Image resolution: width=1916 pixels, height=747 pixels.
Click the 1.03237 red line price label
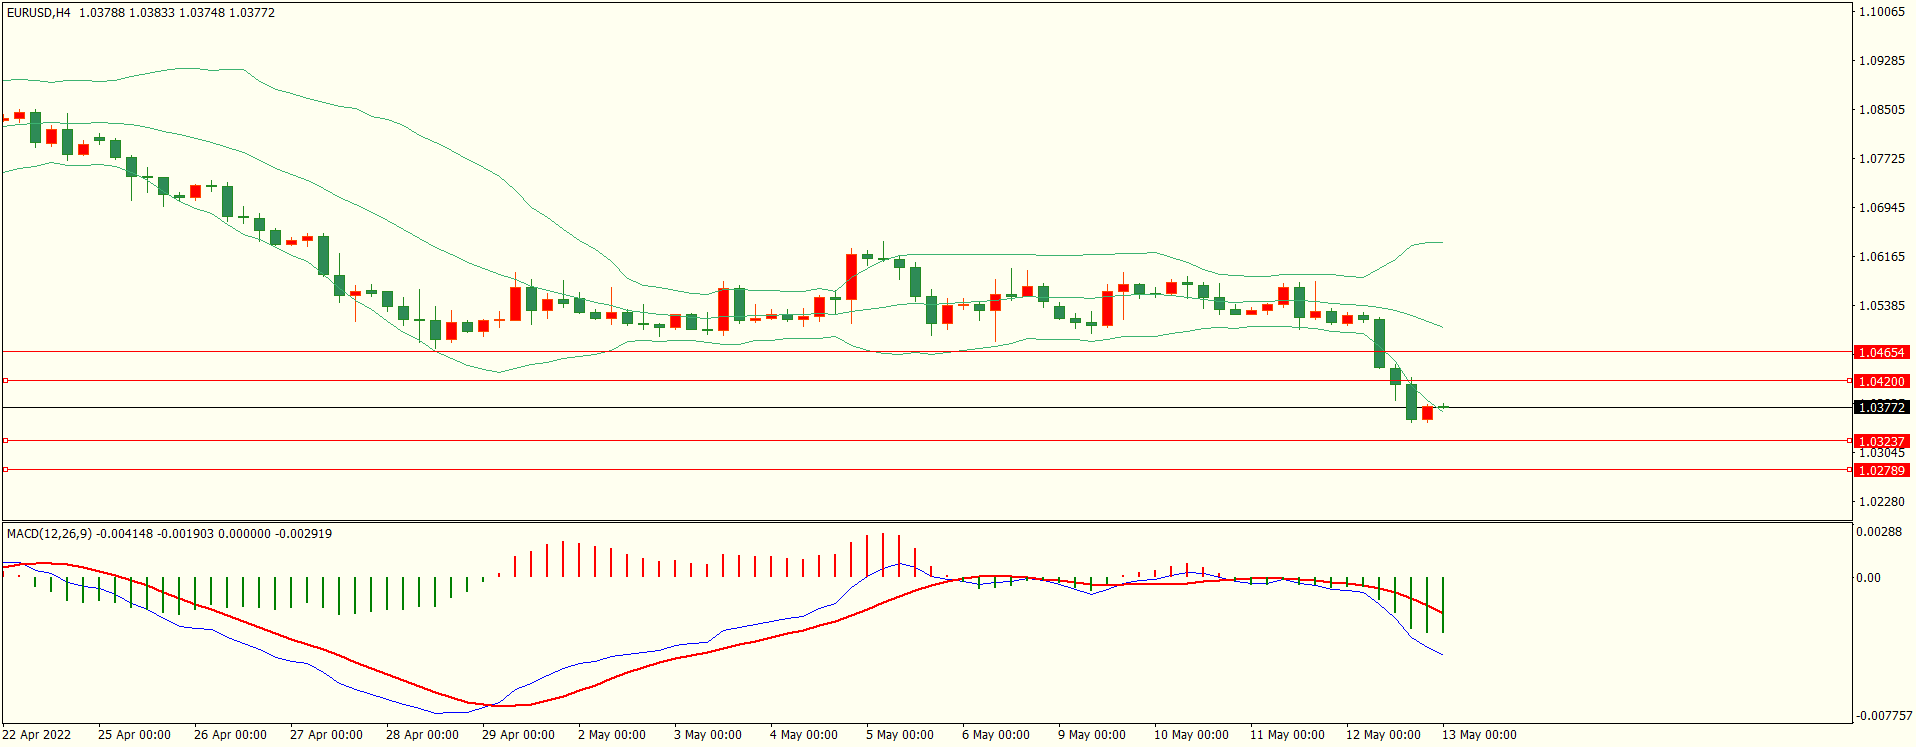(x=1881, y=441)
